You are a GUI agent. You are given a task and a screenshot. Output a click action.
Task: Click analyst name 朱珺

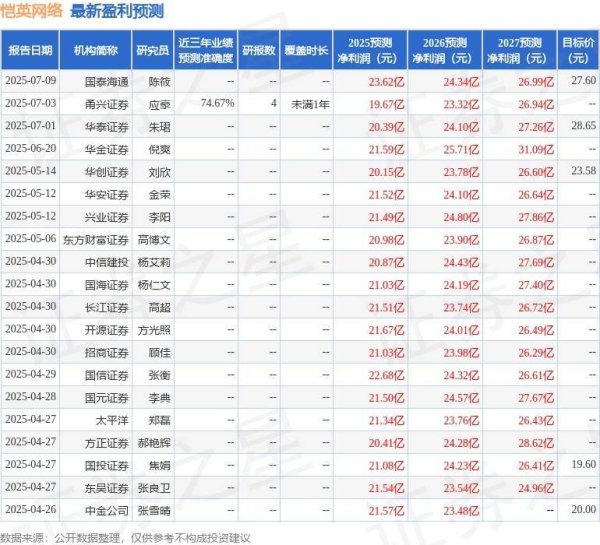159,127
